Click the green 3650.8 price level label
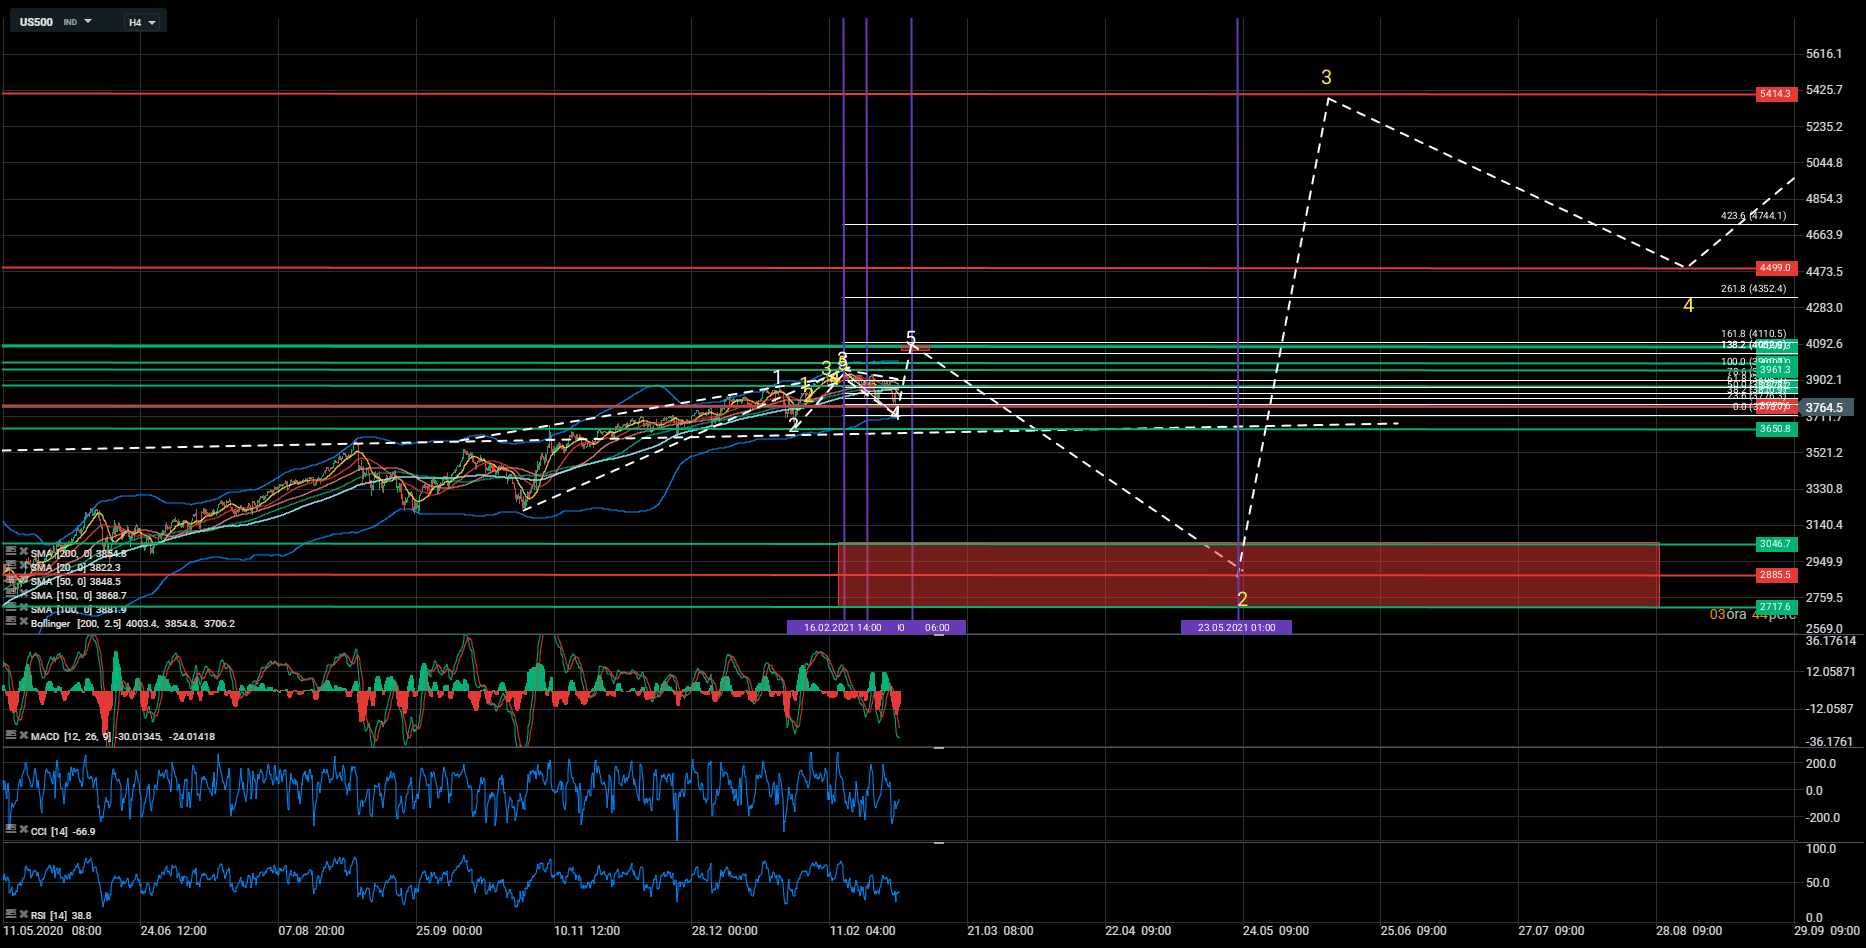Image resolution: width=1866 pixels, height=948 pixels. [x=1775, y=429]
